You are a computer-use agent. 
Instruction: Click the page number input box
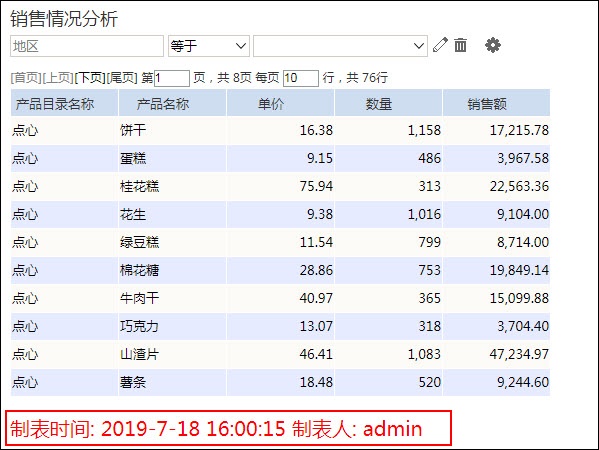(172, 78)
